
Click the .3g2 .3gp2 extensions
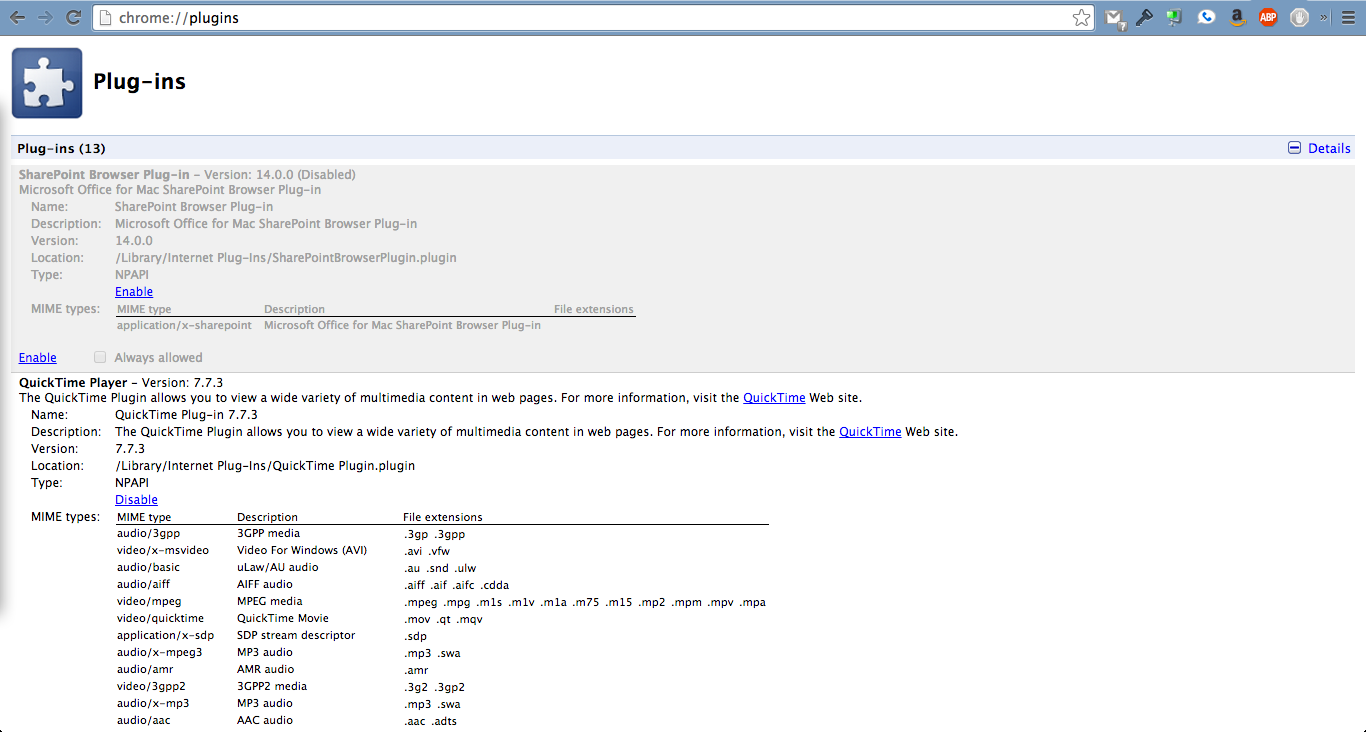click(x=434, y=687)
